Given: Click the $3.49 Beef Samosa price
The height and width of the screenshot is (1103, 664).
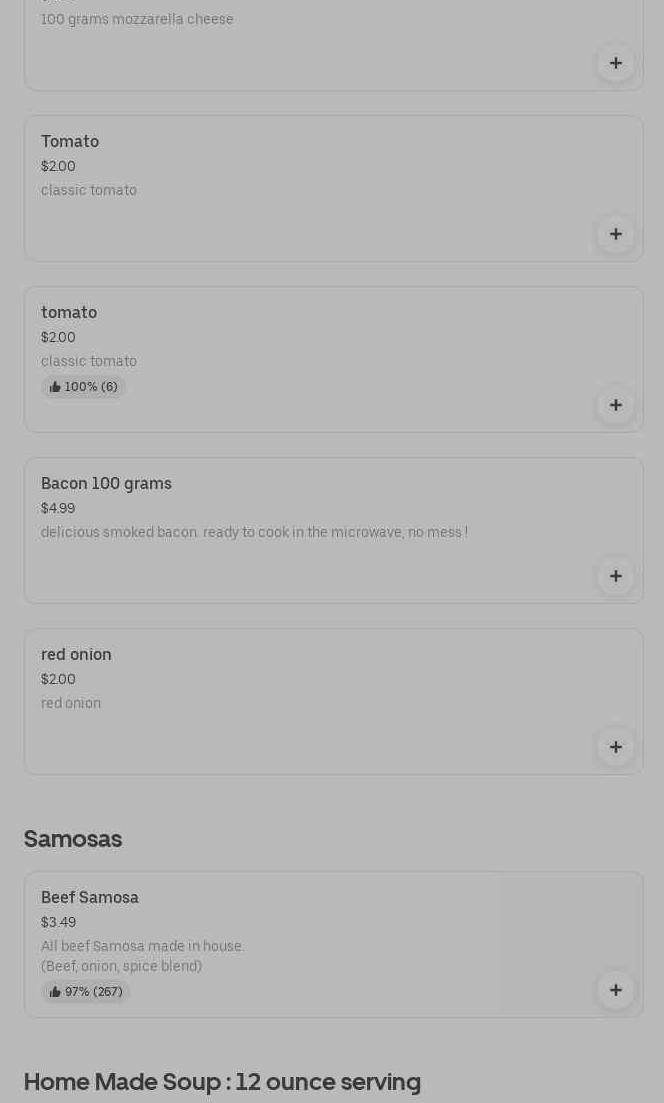Looking at the screenshot, I should pyautogui.click(x=58, y=923).
